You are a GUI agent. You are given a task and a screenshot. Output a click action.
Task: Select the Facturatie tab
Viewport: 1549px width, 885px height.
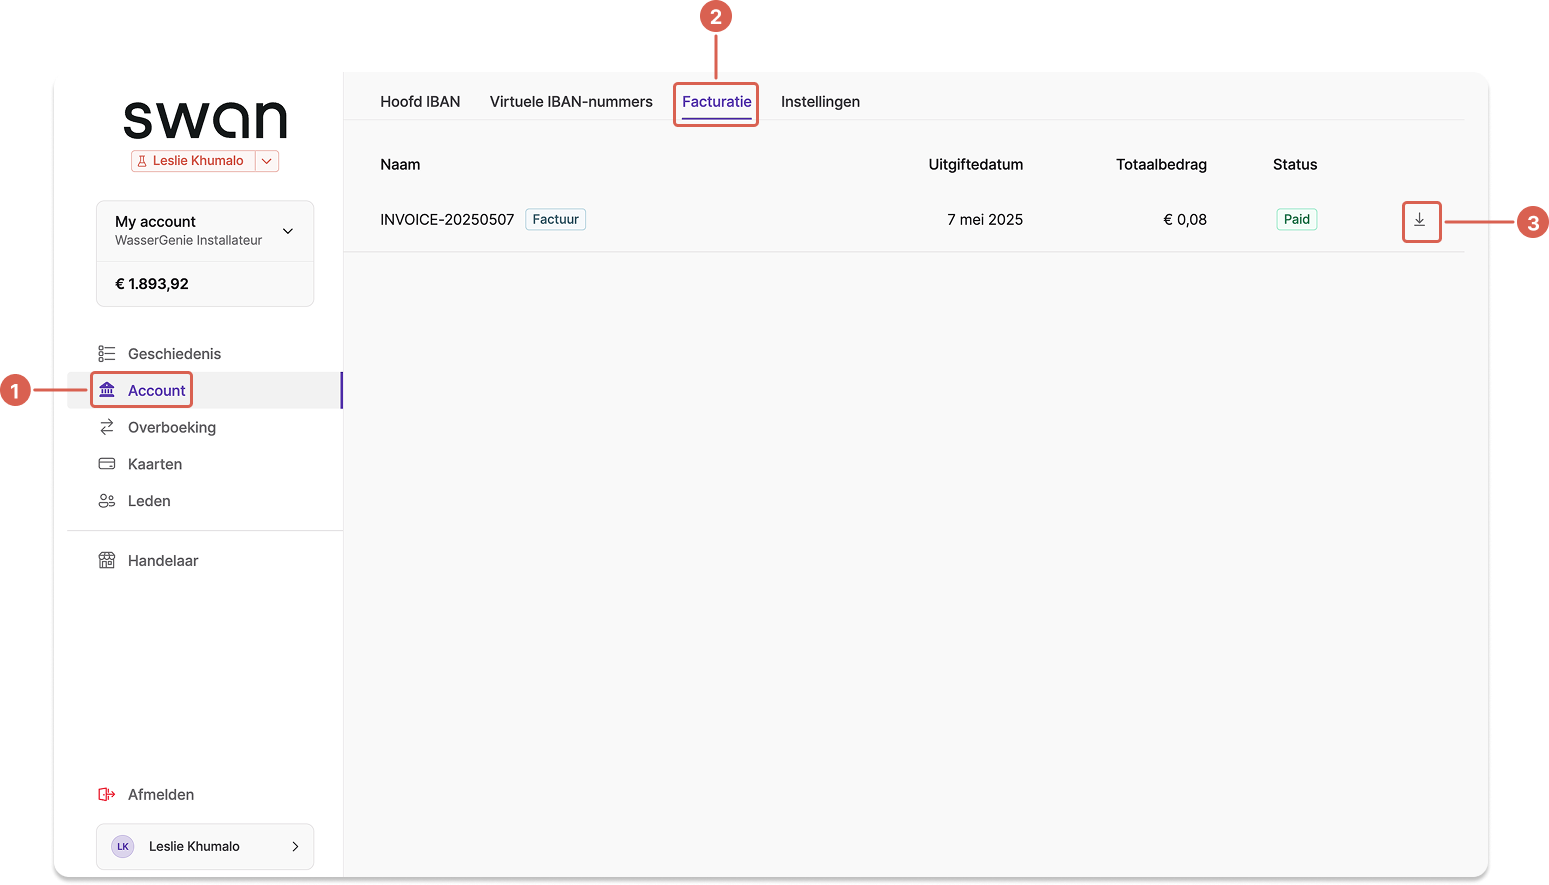tap(717, 102)
